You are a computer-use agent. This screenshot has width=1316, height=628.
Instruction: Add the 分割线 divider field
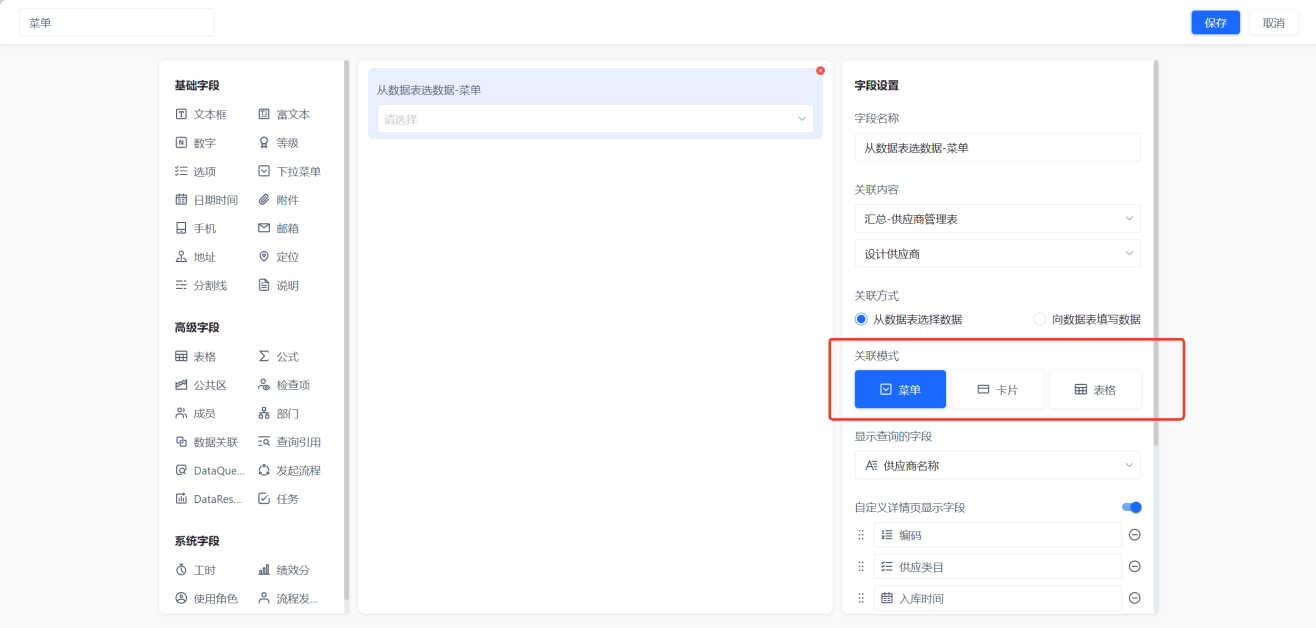coord(201,285)
